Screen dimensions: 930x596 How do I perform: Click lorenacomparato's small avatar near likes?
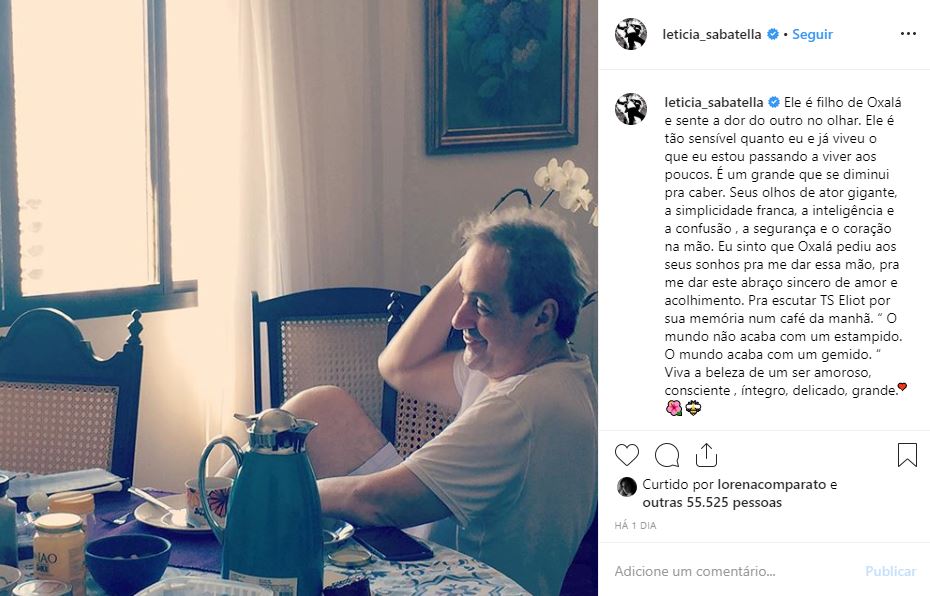click(626, 486)
